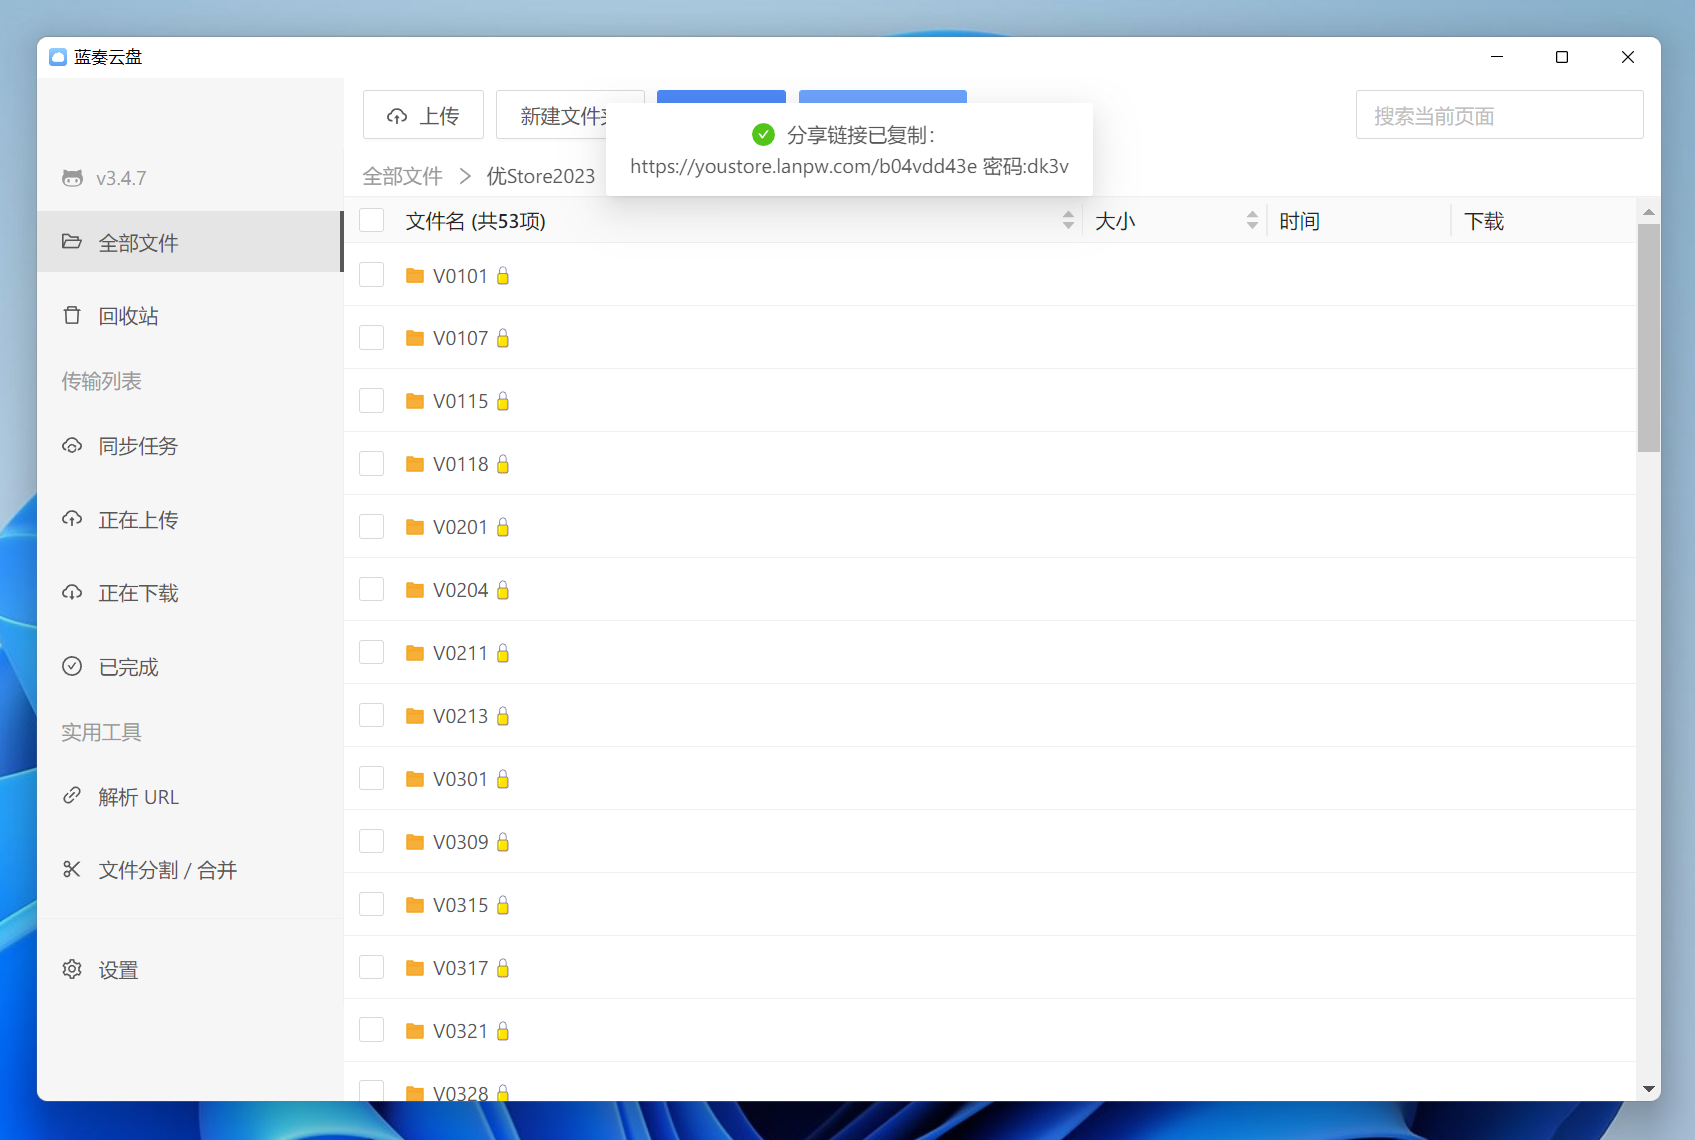Click the folder icon beside 全部文件
Image resolution: width=1695 pixels, height=1140 pixels.
coord(72,242)
